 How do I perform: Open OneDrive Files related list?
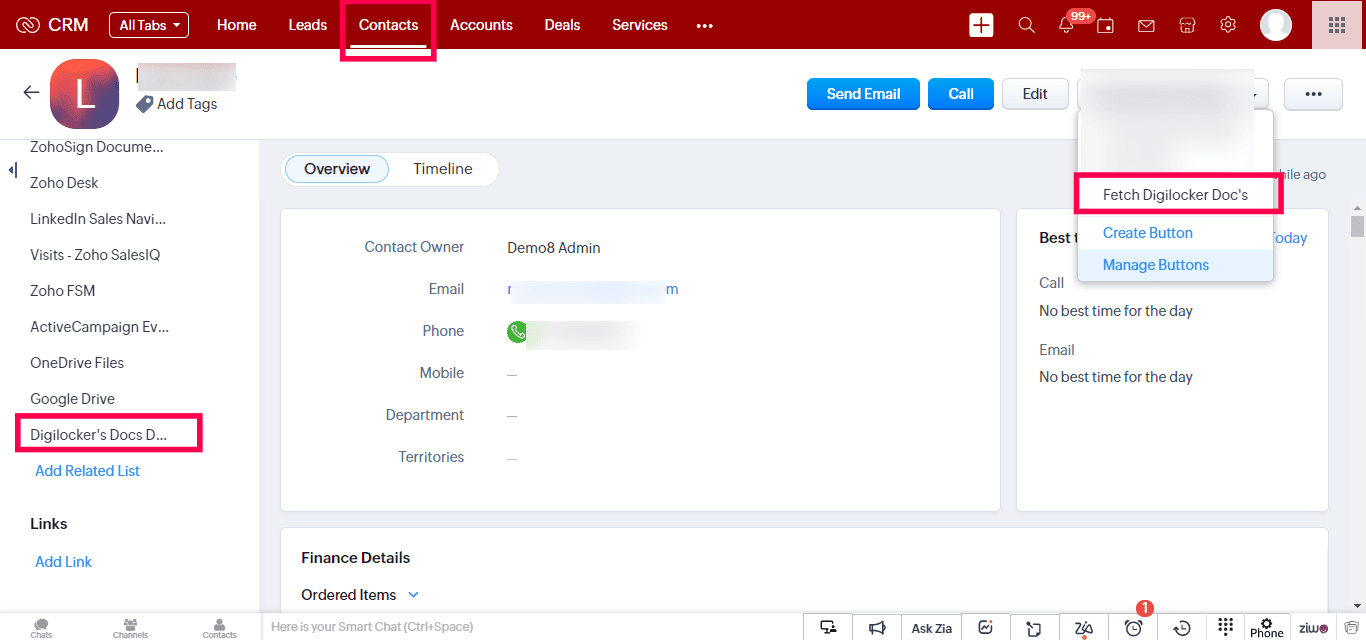(77, 363)
